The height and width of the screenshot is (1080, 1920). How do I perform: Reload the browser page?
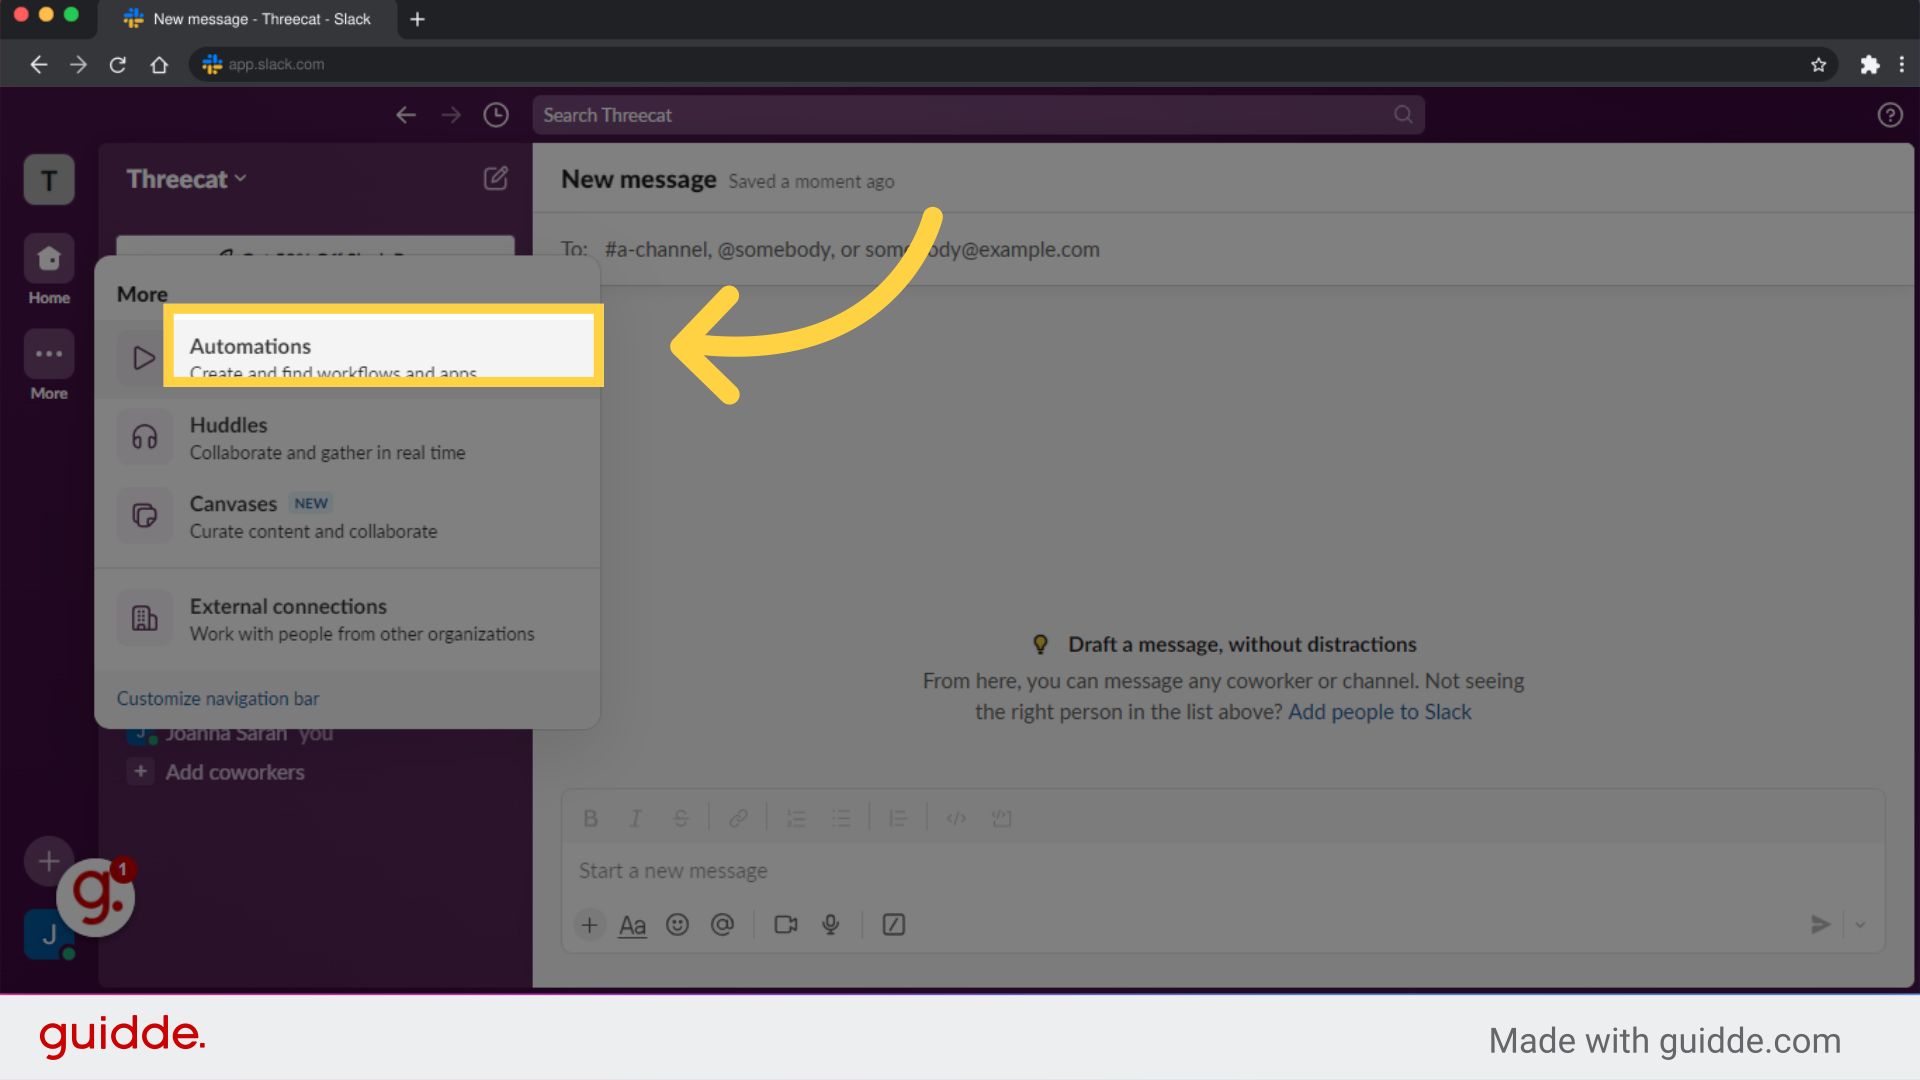tap(118, 64)
